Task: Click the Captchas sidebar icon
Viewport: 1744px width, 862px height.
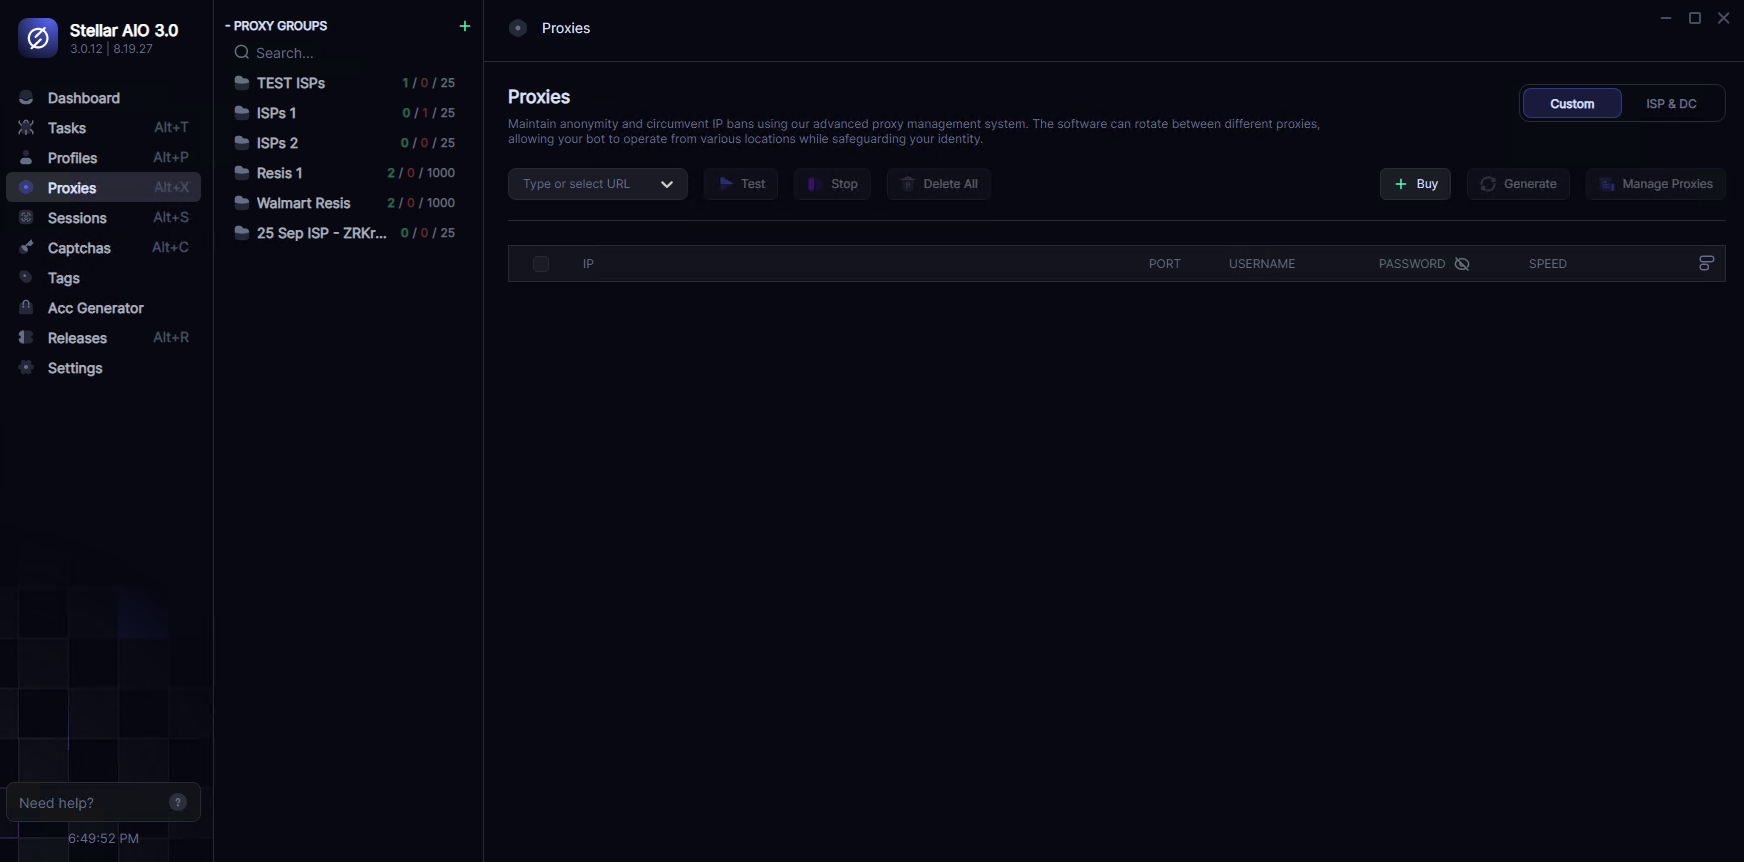Action: (x=27, y=248)
